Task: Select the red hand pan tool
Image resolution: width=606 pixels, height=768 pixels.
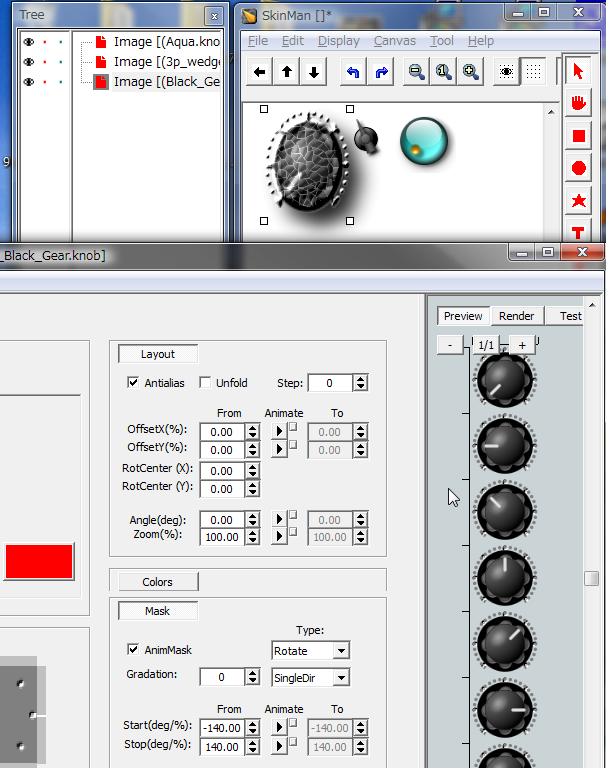Action: click(x=579, y=103)
